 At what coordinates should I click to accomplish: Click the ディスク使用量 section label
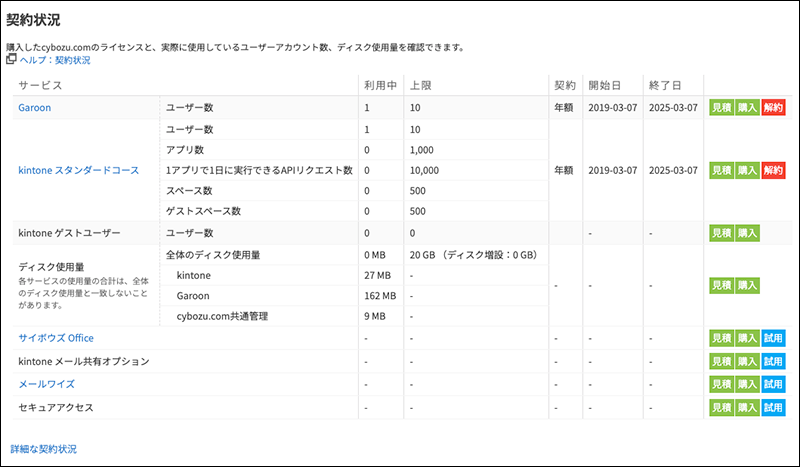(52, 267)
